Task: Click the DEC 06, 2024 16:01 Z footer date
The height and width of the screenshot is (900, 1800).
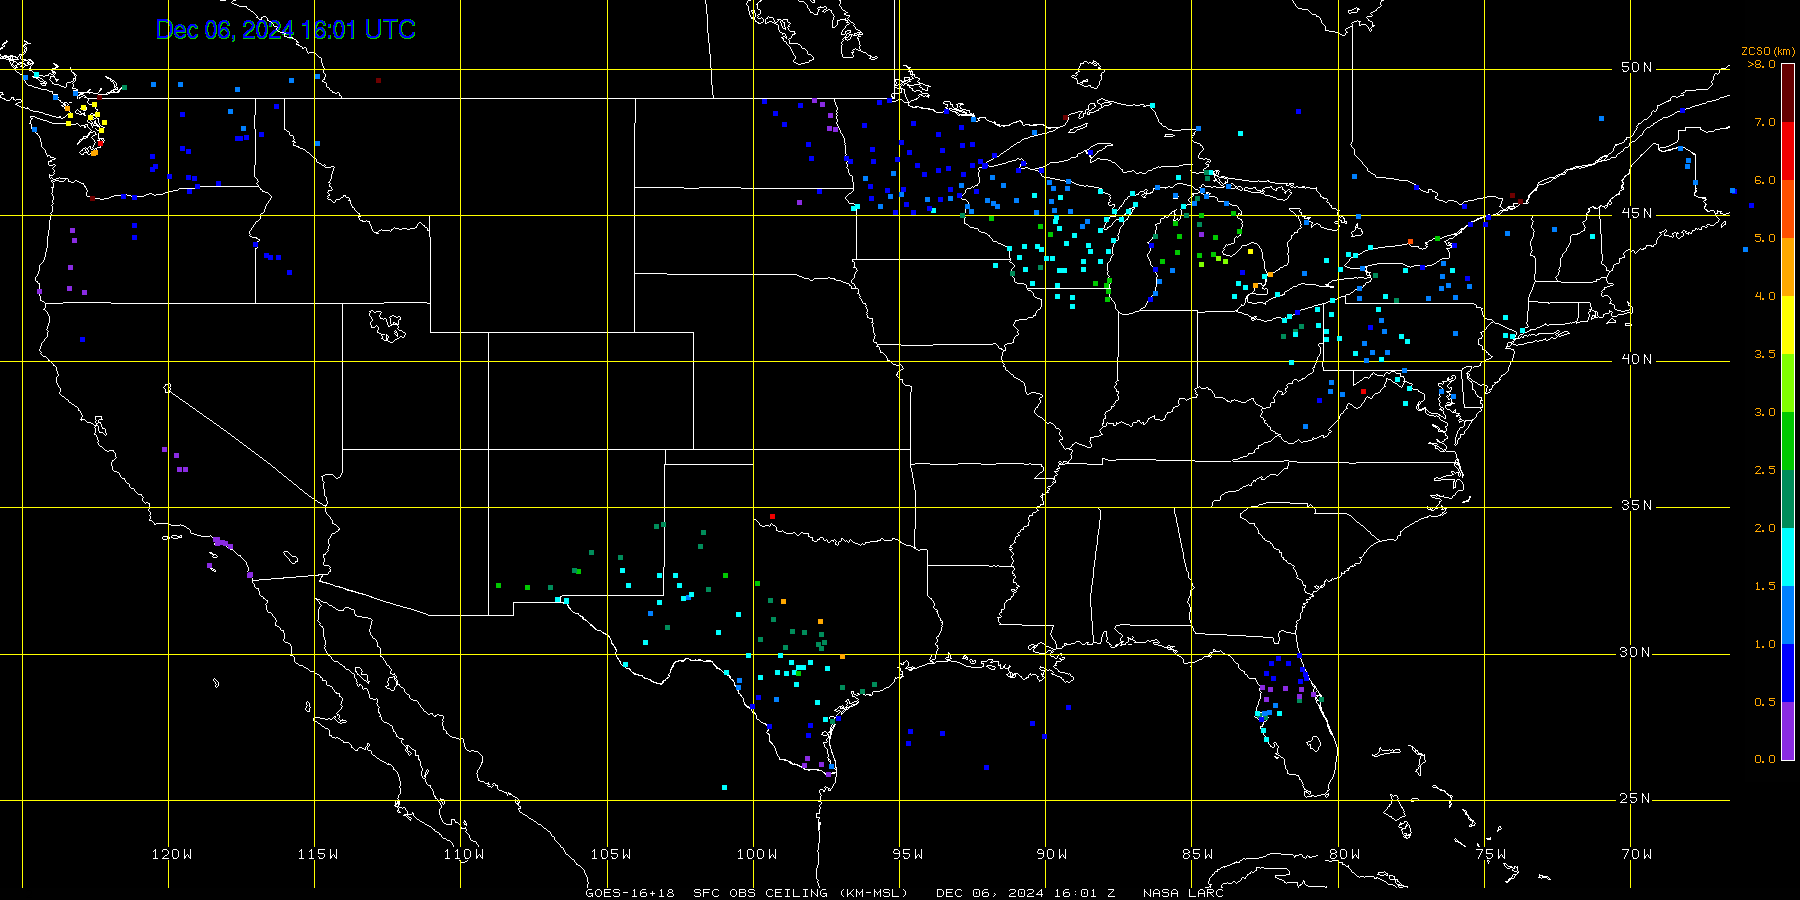Action: [1025, 893]
